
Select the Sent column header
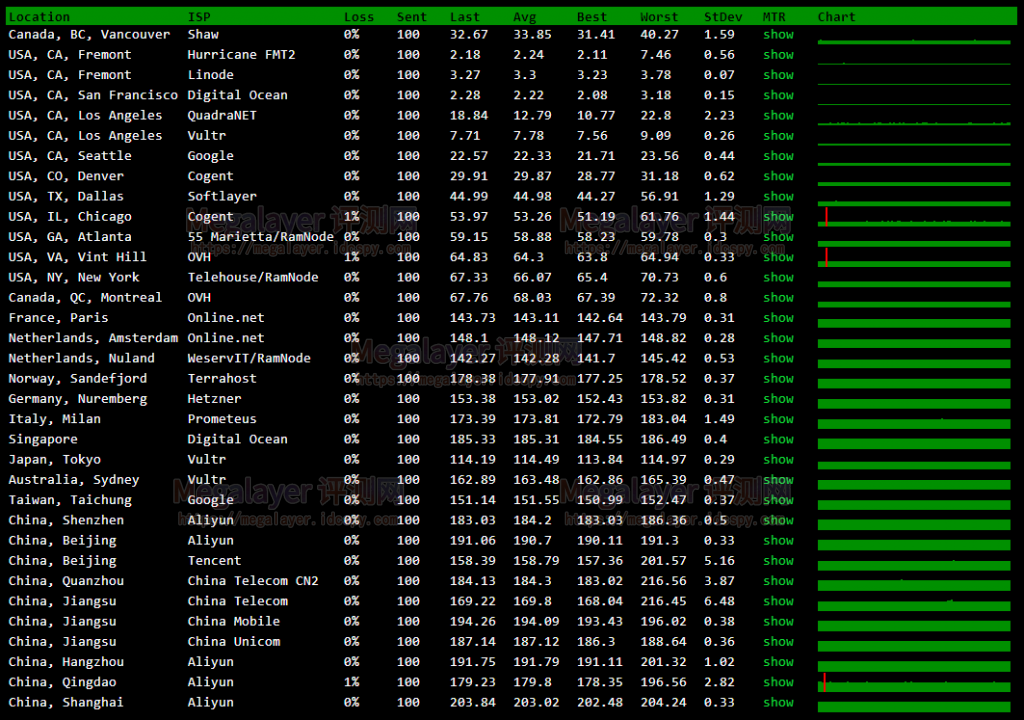[411, 17]
